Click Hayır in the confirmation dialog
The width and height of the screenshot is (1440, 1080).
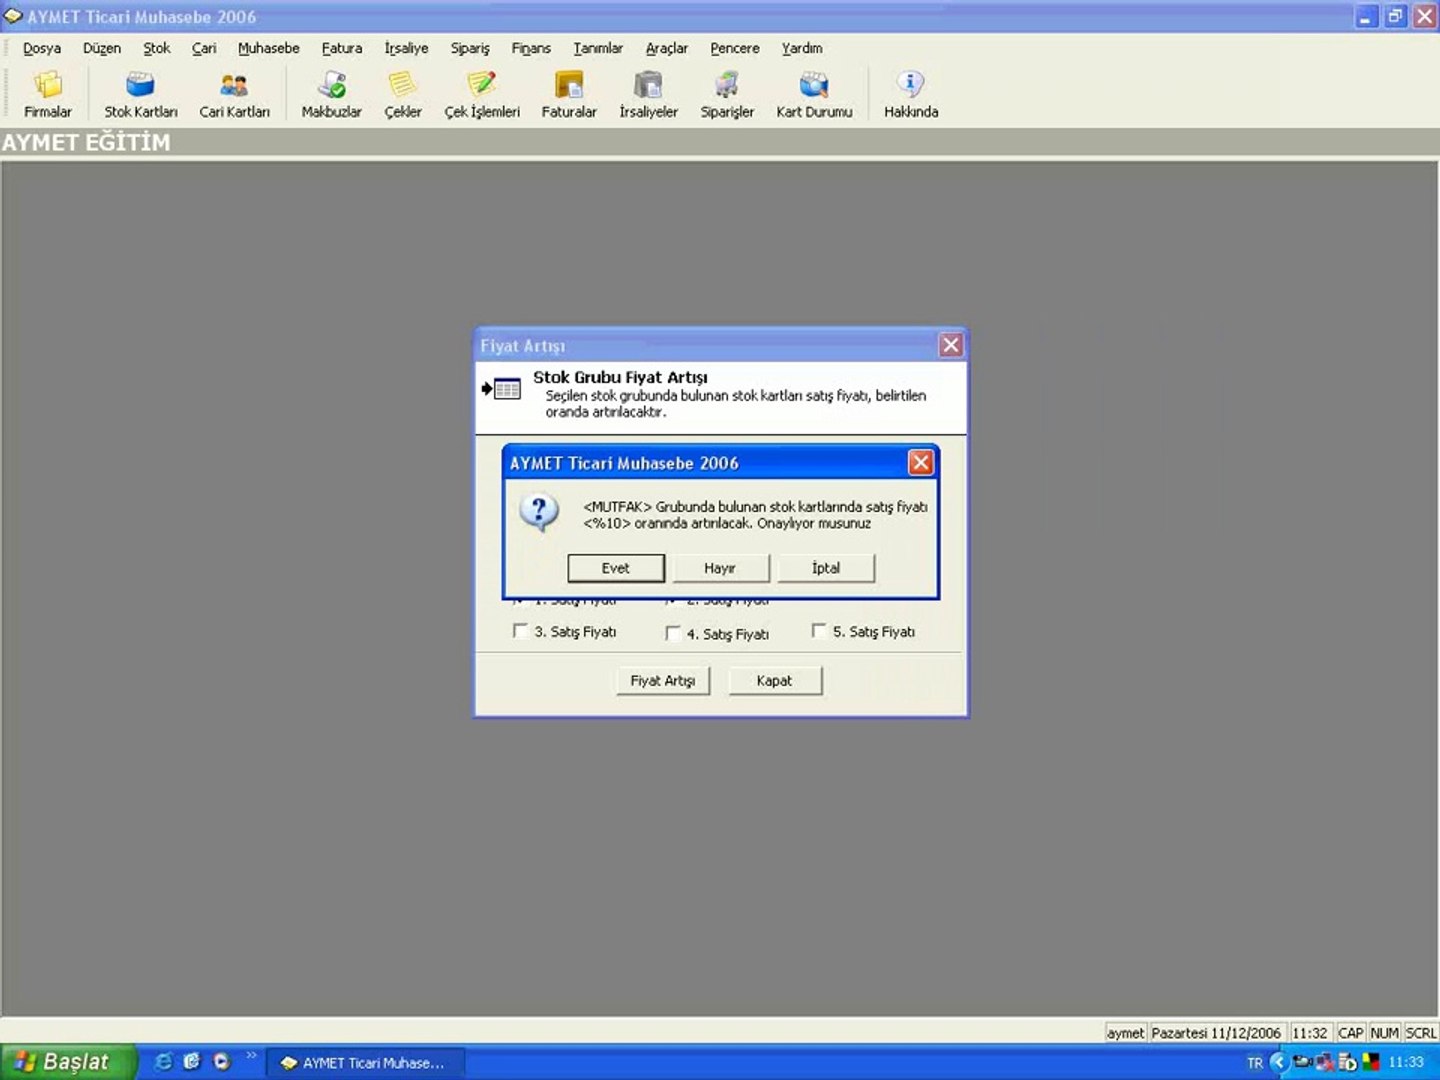click(720, 568)
